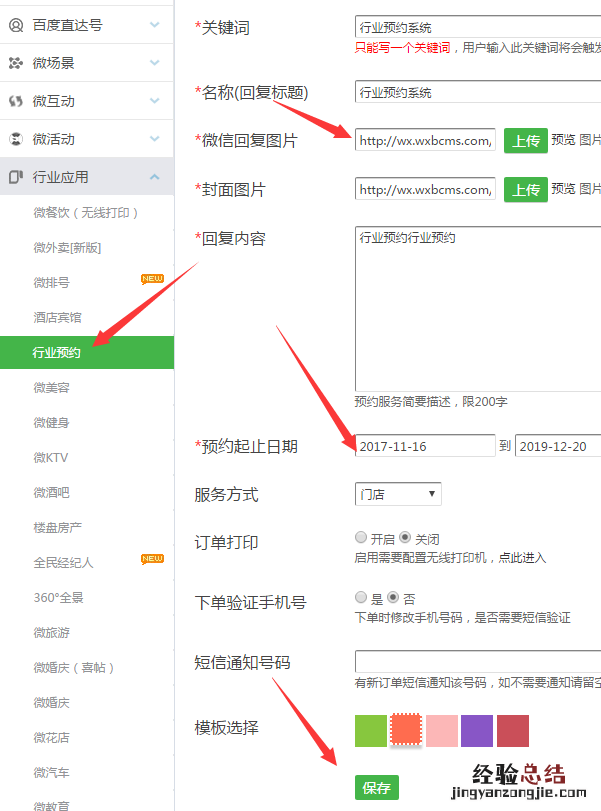The image size is (601, 811).
Task: Click the 百度直达号 sidebar icon
Action: pos(16,25)
